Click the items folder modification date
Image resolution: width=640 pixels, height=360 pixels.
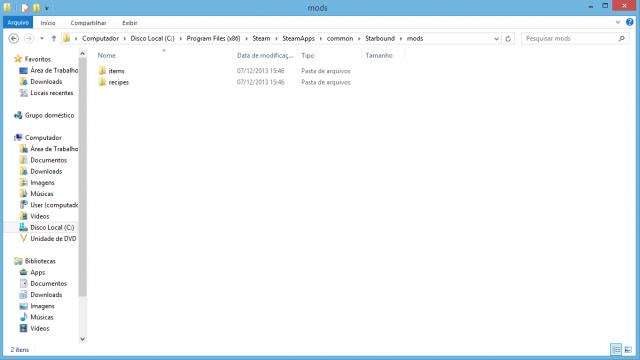click(x=260, y=71)
